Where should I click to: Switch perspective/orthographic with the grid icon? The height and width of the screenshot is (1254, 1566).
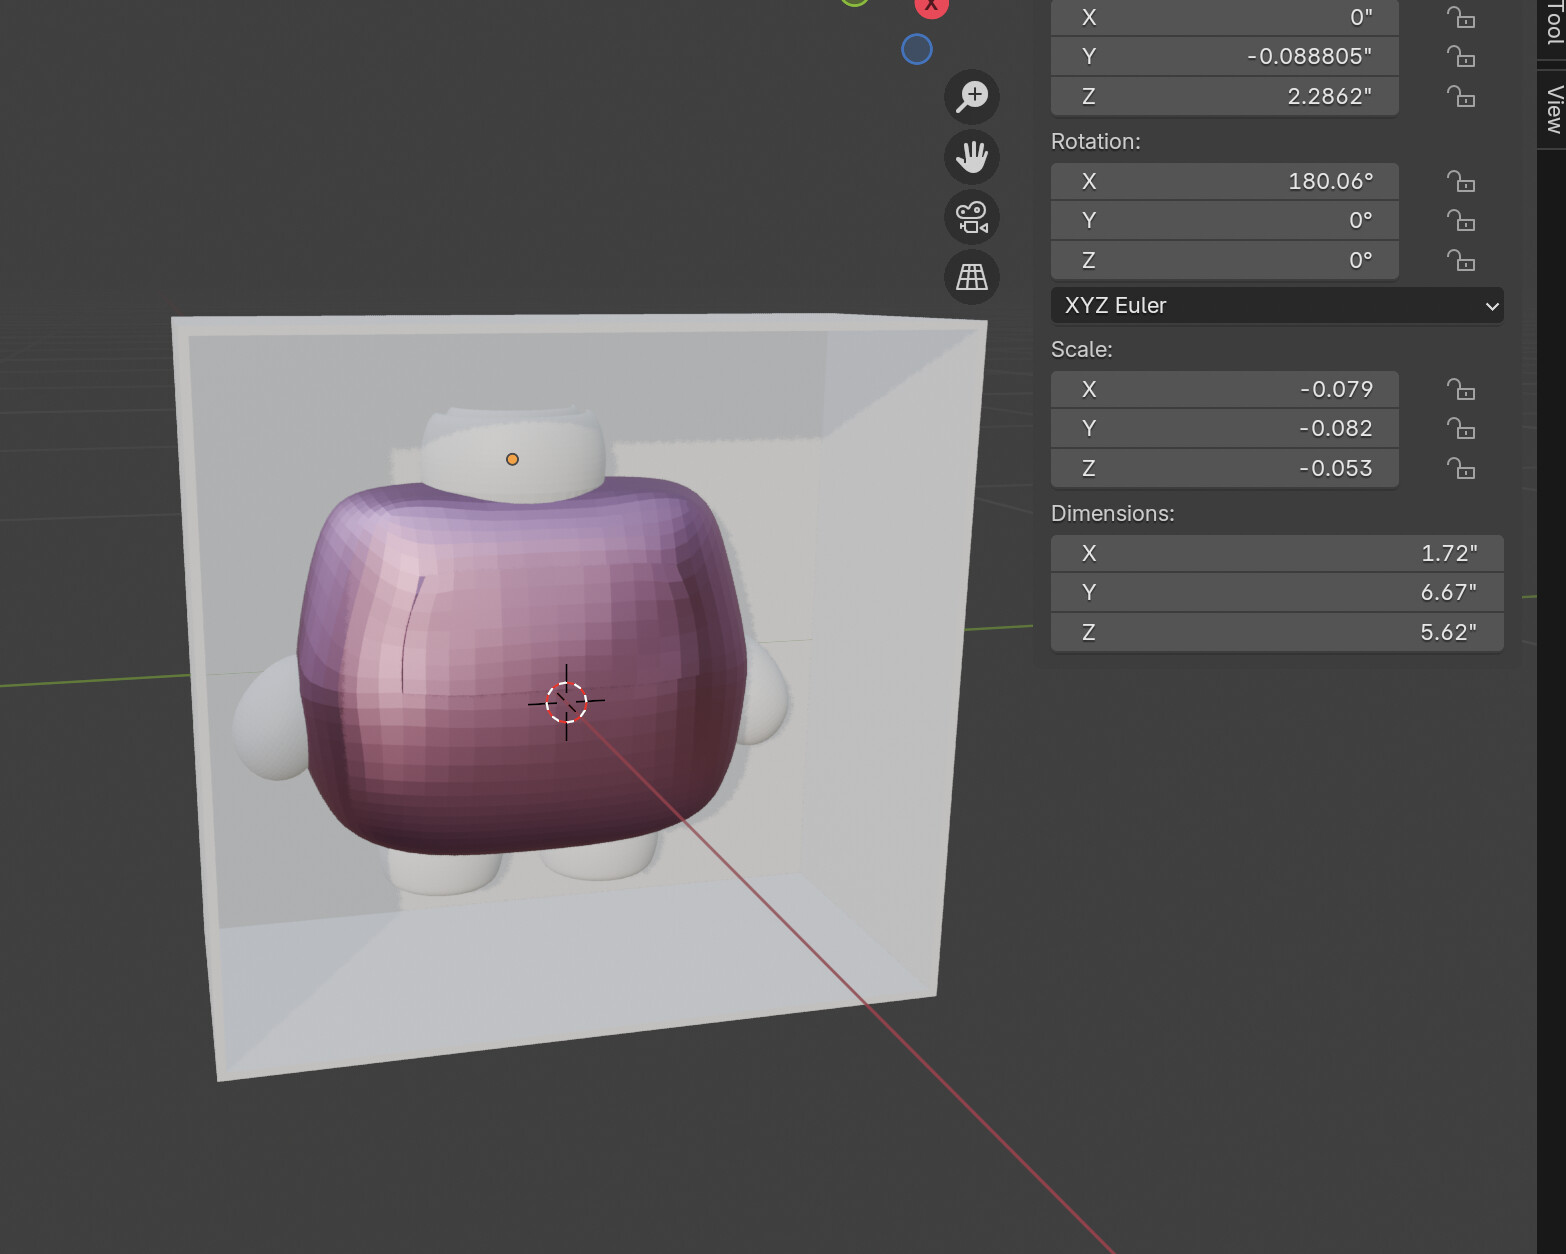(x=972, y=277)
